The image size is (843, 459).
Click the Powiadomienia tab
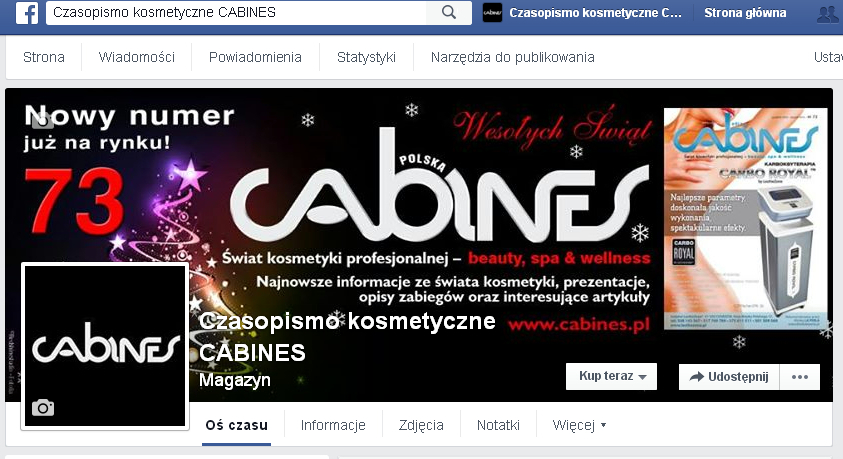click(255, 57)
